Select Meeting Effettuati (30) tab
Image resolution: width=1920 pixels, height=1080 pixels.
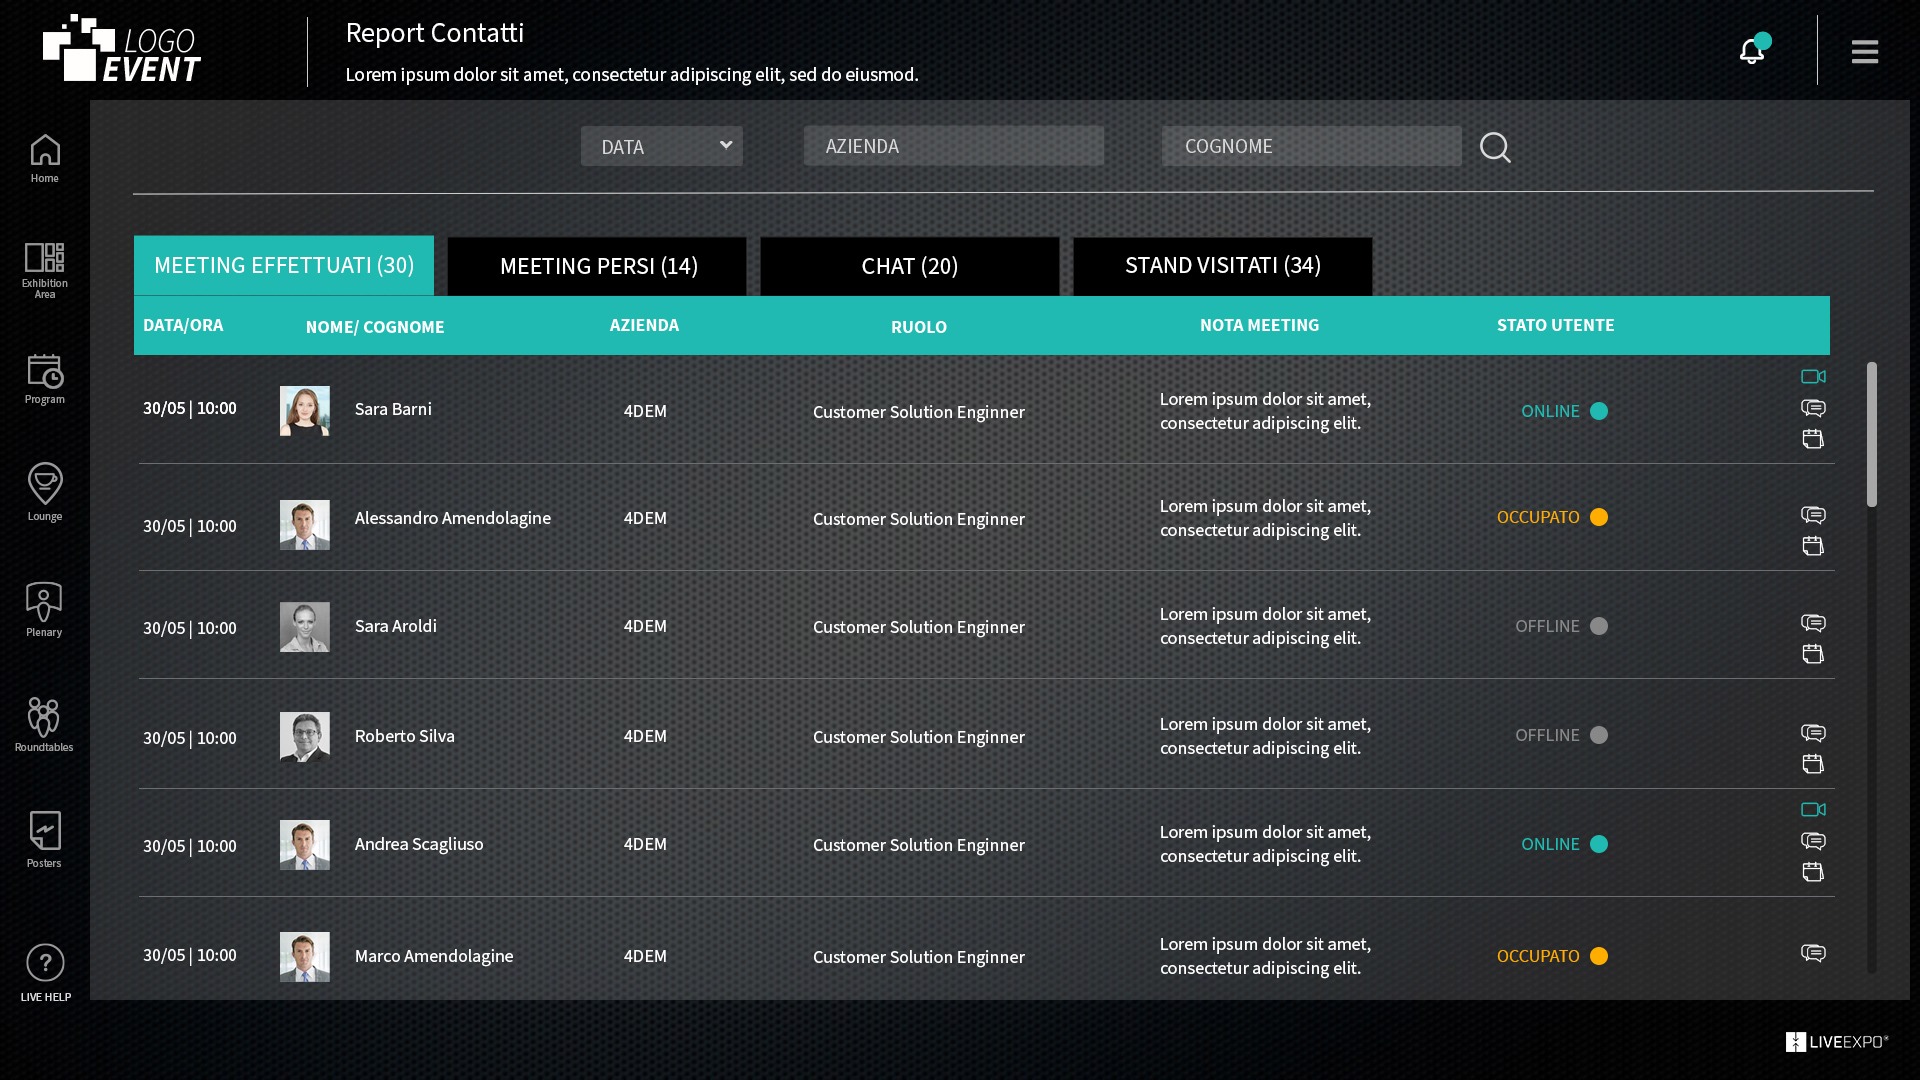[284, 265]
